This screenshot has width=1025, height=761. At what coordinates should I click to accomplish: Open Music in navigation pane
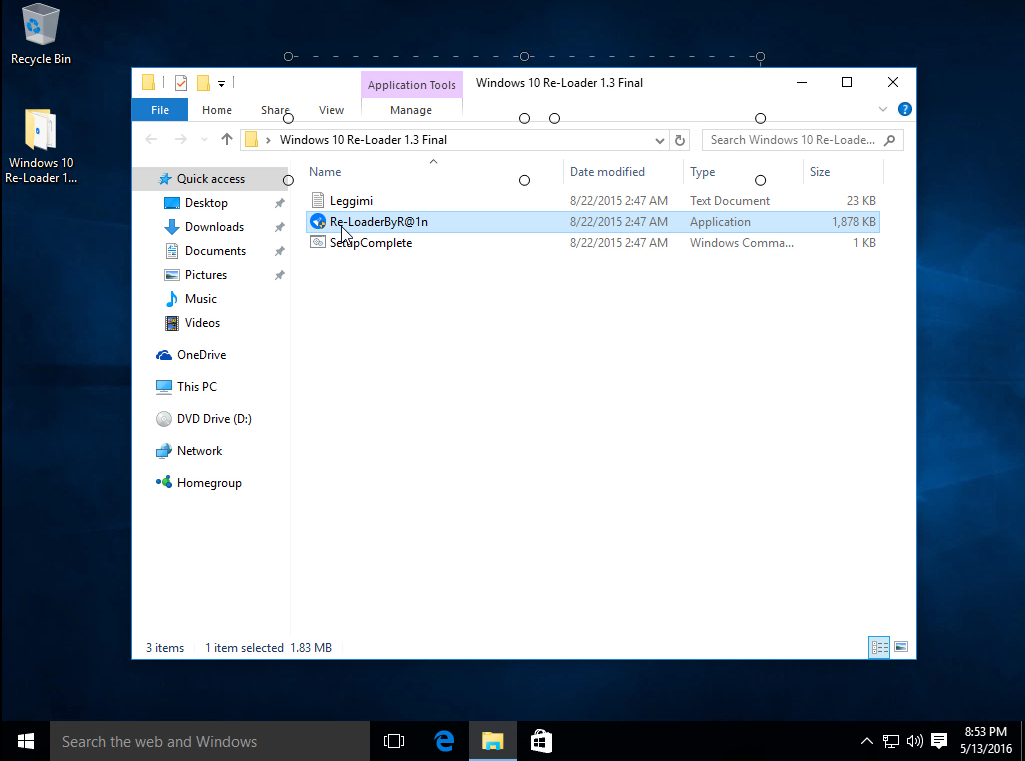pos(200,299)
